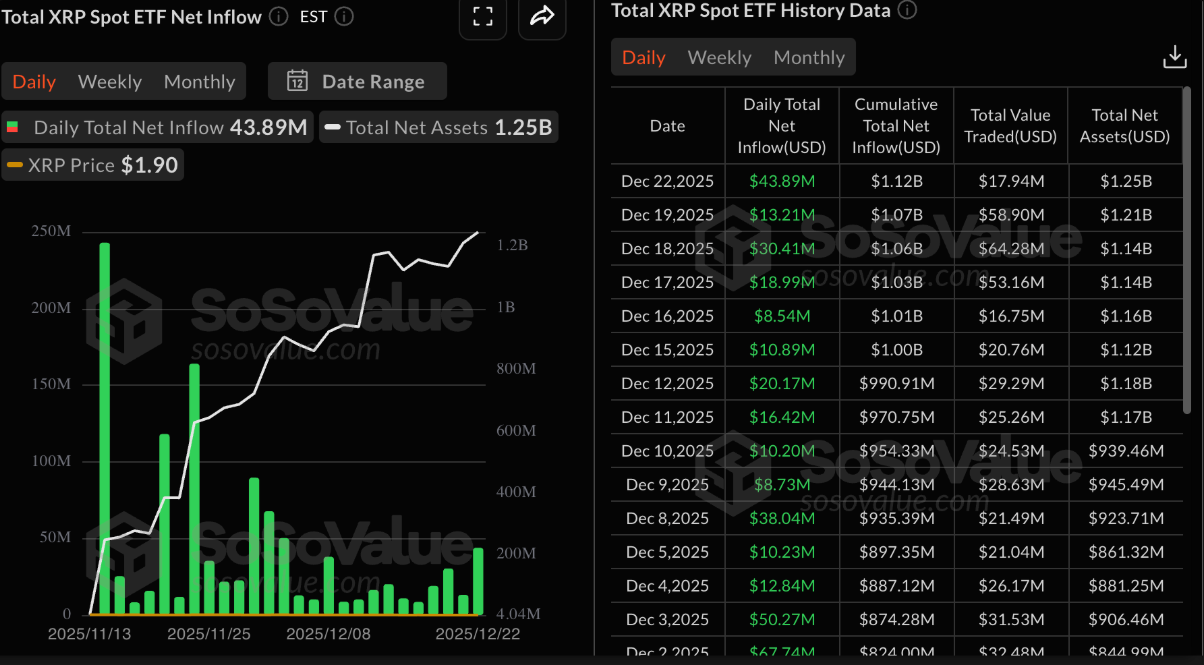Click the info icon beside chart title
Image resolution: width=1204 pixels, height=665 pixels.
point(277,16)
